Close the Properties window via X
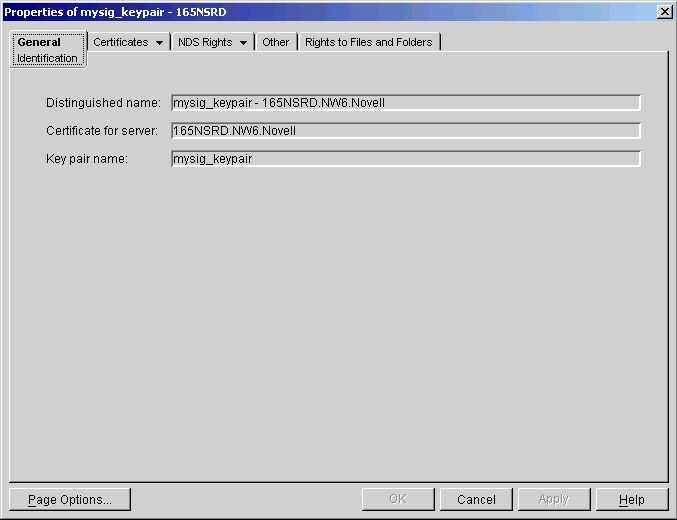The image size is (677, 520). [664, 12]
